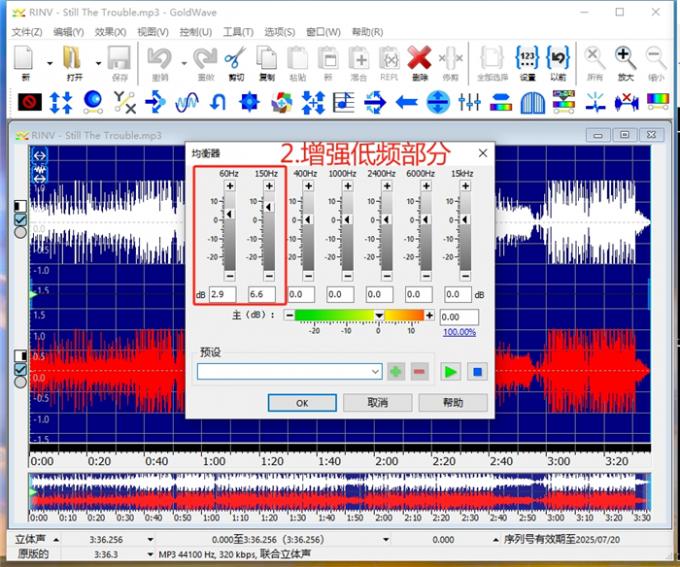Select radio button beside the red channel
This screenshot has height=567, width=680.
[20, 382]
